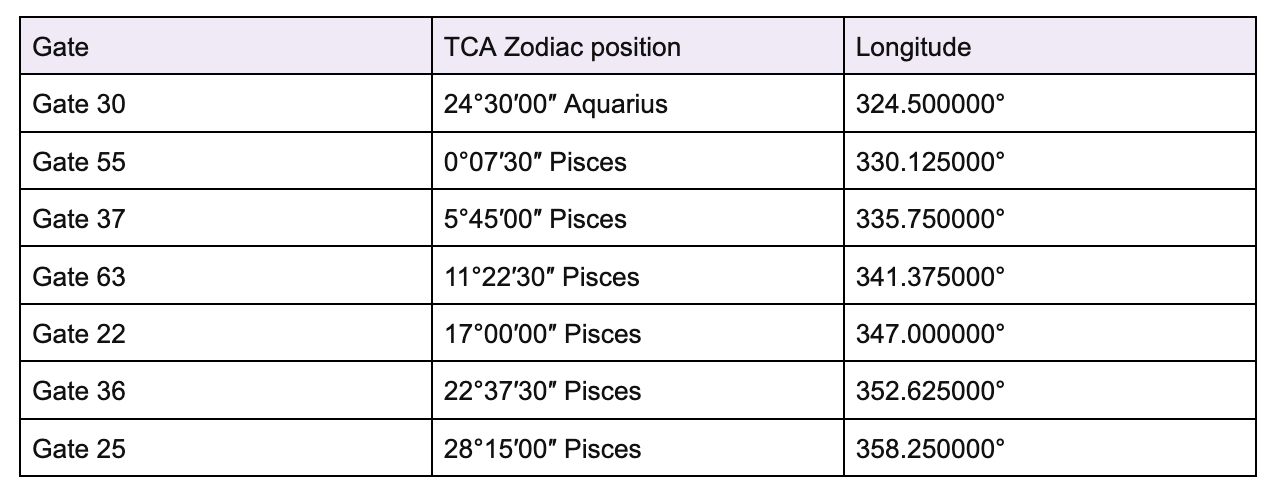Select the Gate 63 cell

pyautogui.click(x=226, y=276)
